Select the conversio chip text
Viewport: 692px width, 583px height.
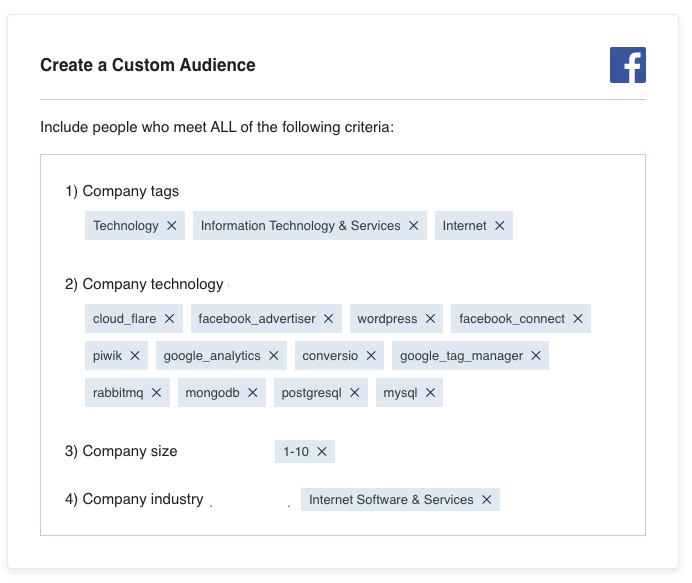[330, 356]
